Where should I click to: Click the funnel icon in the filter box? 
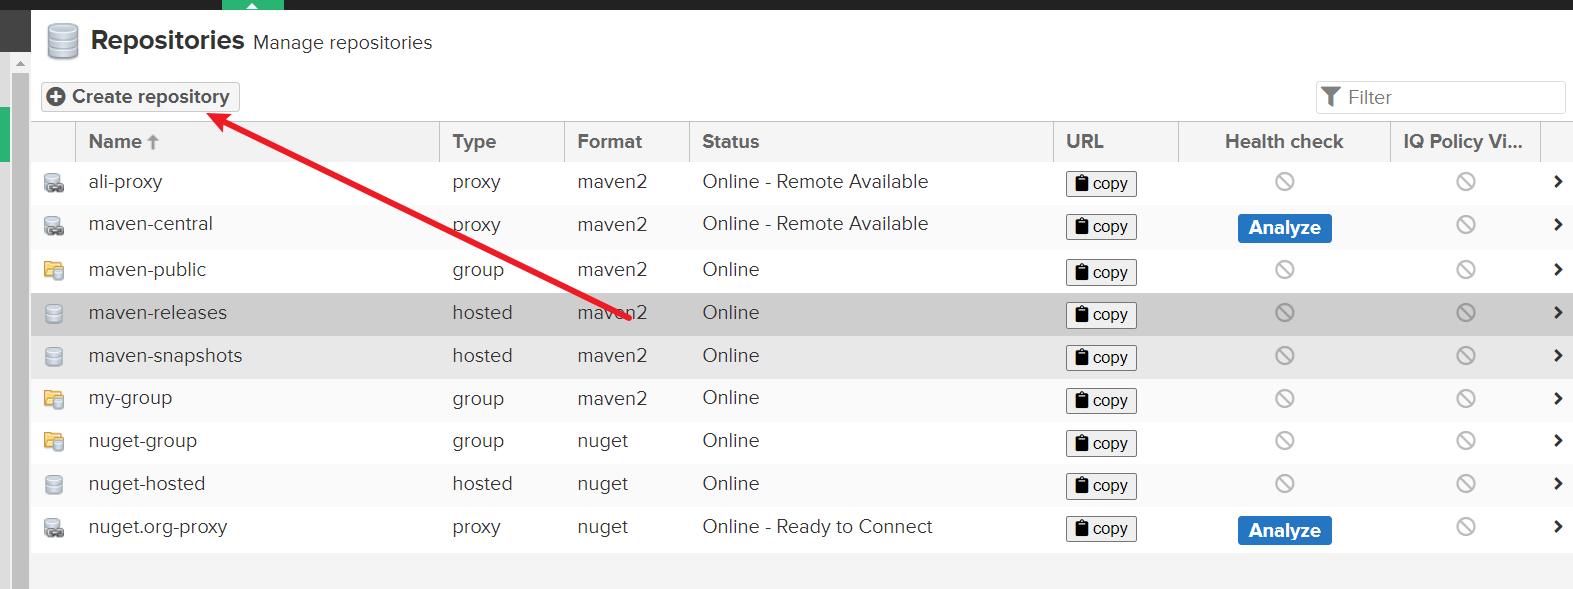pyautogui.click(x=1331, y=97)
